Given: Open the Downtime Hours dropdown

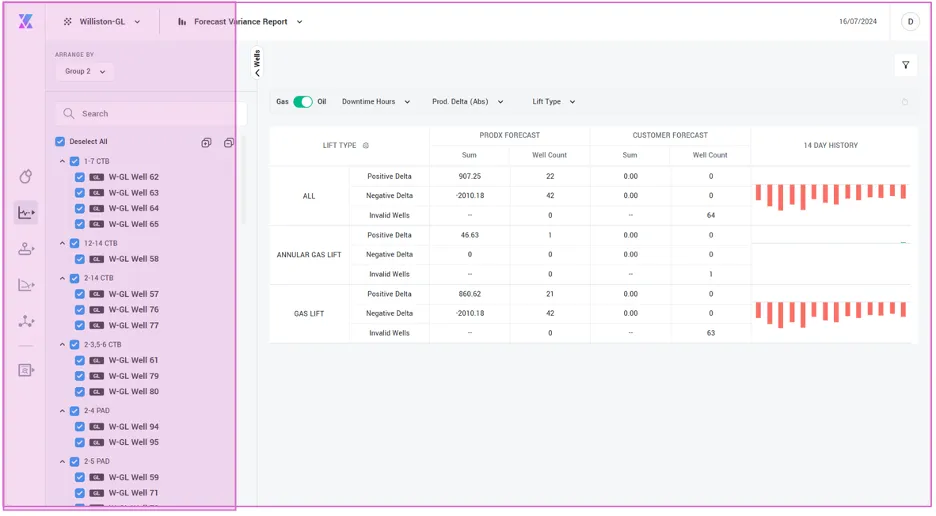Looking at the screenshot, I should point(376,102).
